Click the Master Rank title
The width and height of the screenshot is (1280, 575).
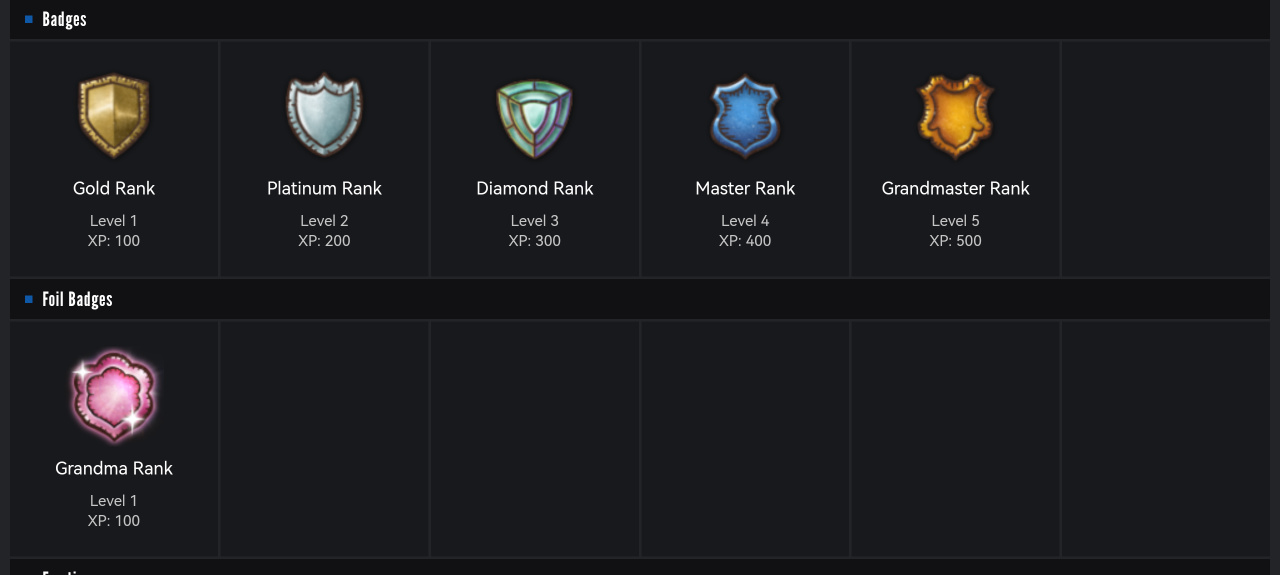pos(745,188)
